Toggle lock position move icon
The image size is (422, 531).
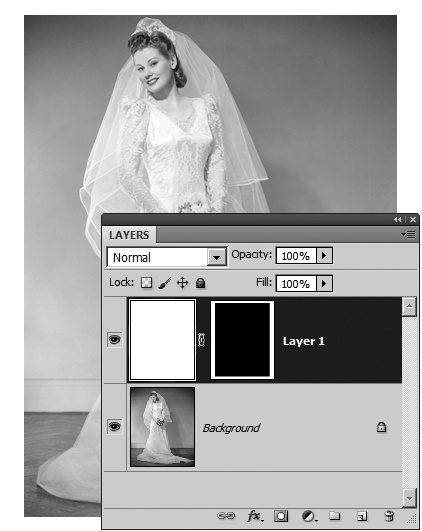183,283
